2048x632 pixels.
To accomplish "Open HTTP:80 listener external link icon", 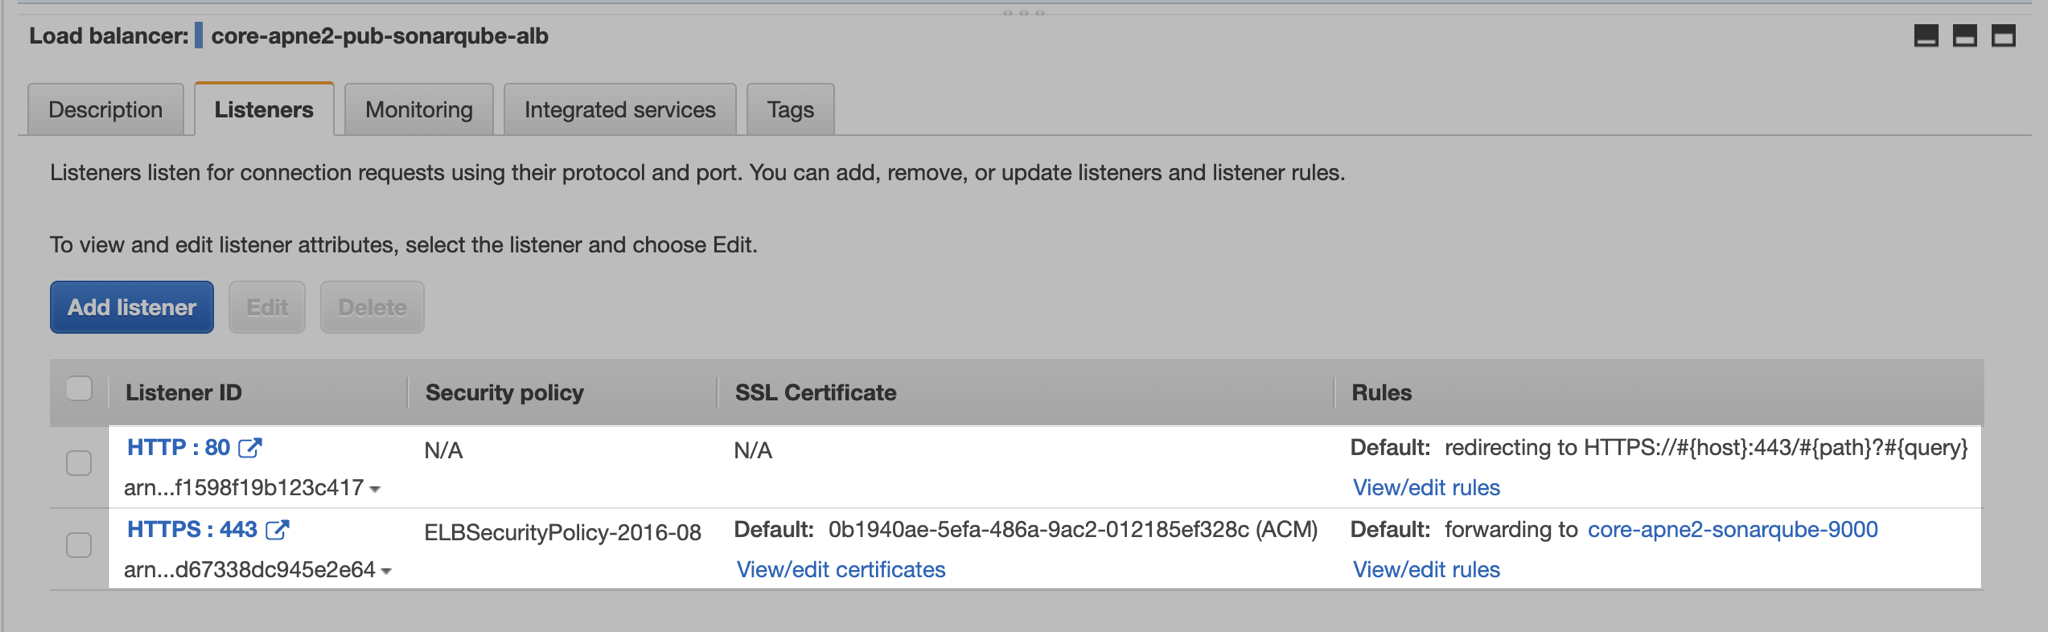I will coord(250,448).
